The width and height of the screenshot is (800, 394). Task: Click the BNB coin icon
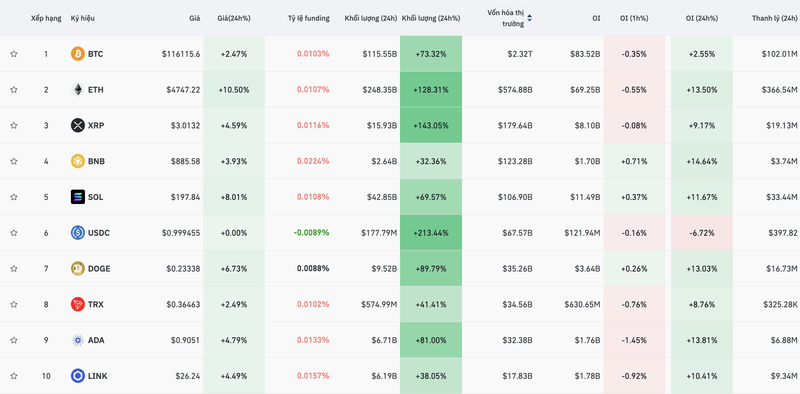78,161
